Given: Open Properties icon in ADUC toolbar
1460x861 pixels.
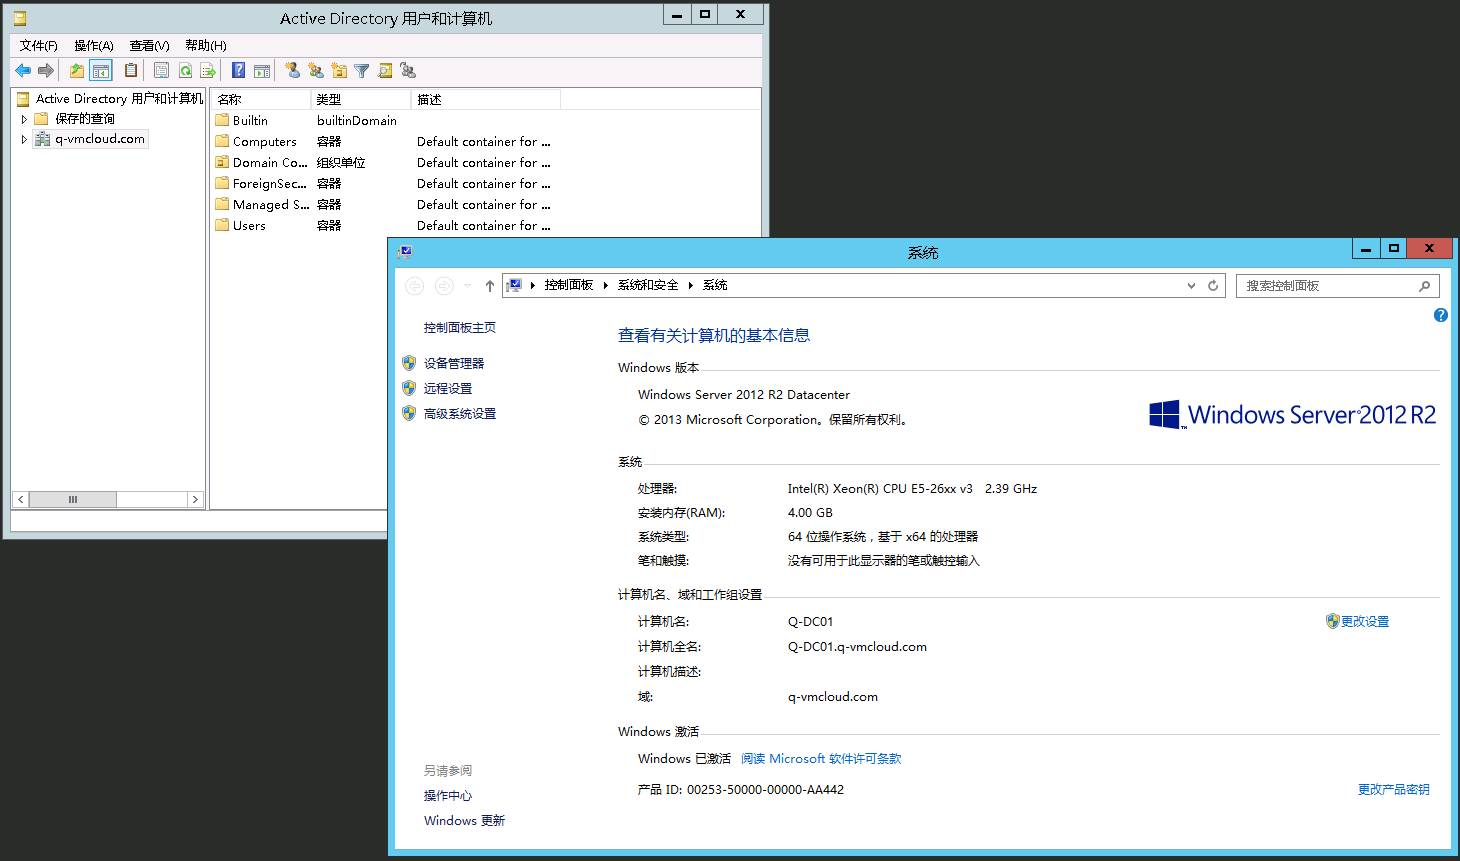Looking at the screenshot, I should point(161,71).
